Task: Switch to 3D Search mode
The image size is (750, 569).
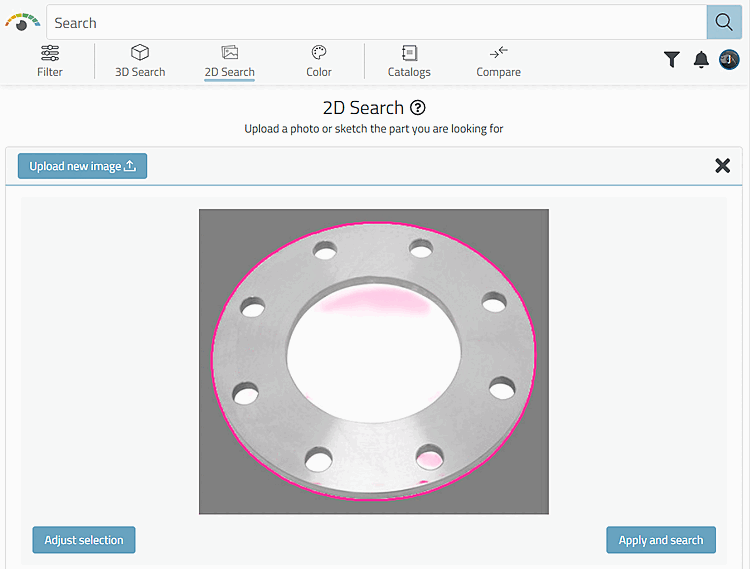Action: pyautogui.click(x=140, y=61)
